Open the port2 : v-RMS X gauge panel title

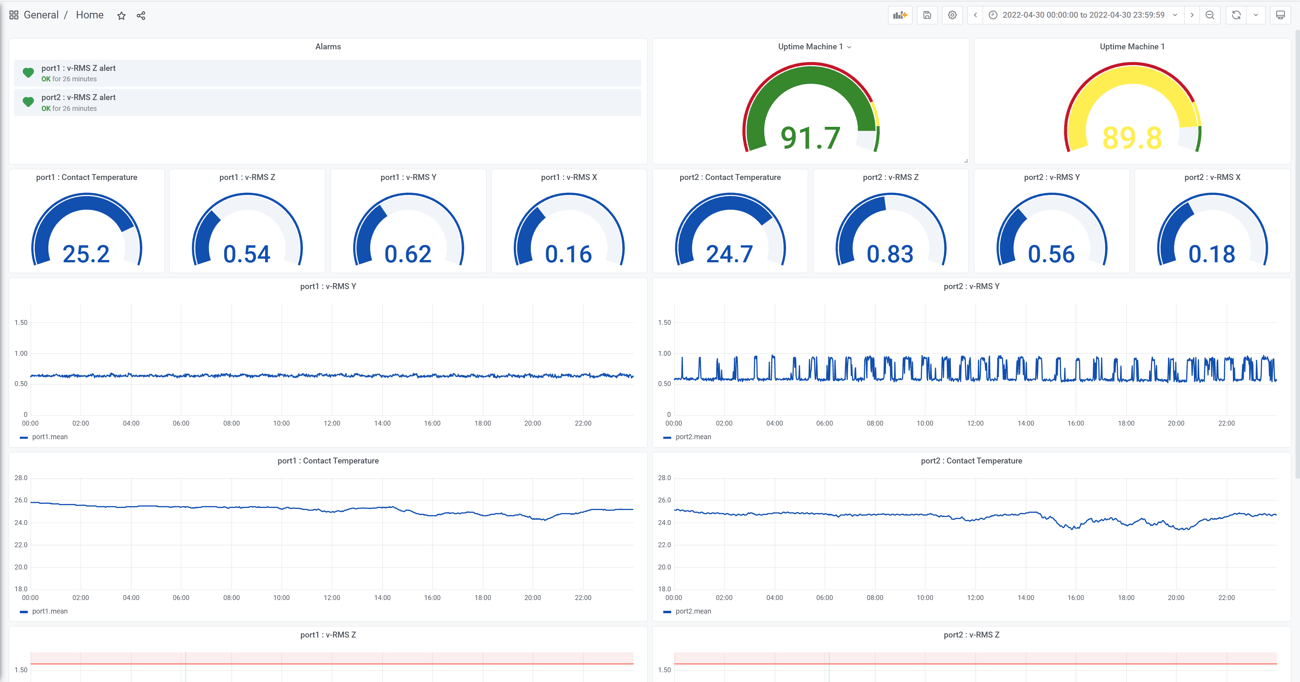pyautogui.click(x=1212, y=177)
